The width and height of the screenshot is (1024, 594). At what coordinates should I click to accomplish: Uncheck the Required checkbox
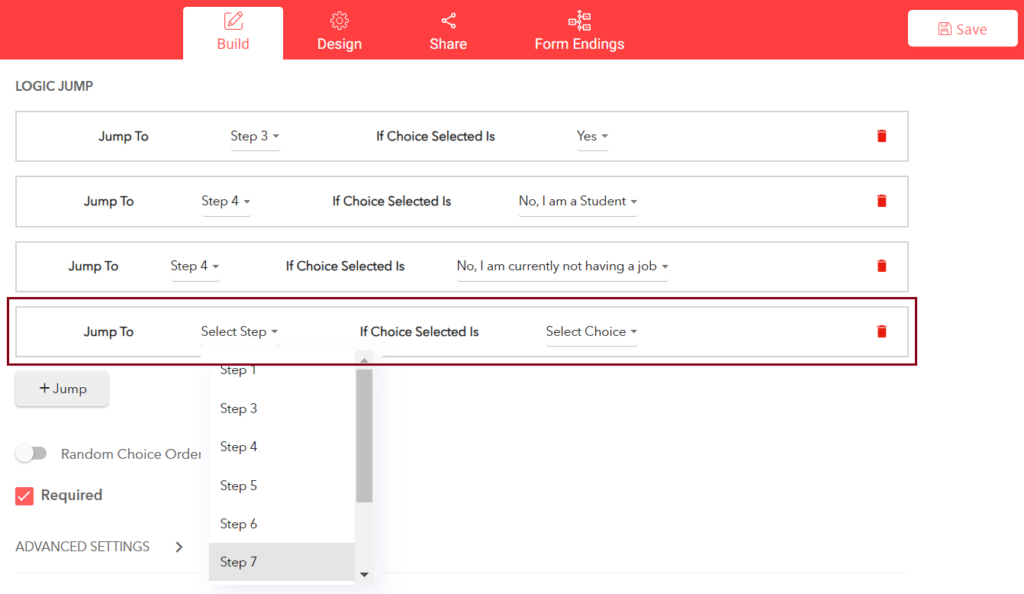(25, 495)
